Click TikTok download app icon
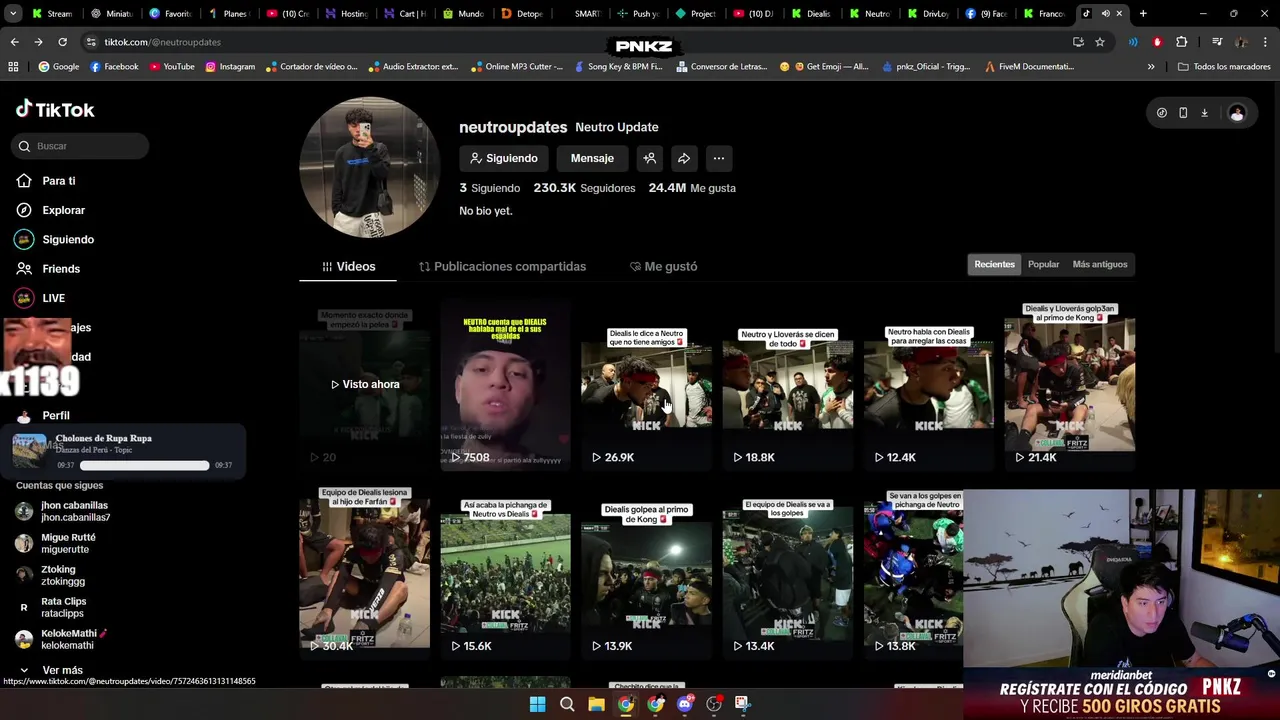The width and height of the screenshot is (1280, 720). (x=1204, y=113)
